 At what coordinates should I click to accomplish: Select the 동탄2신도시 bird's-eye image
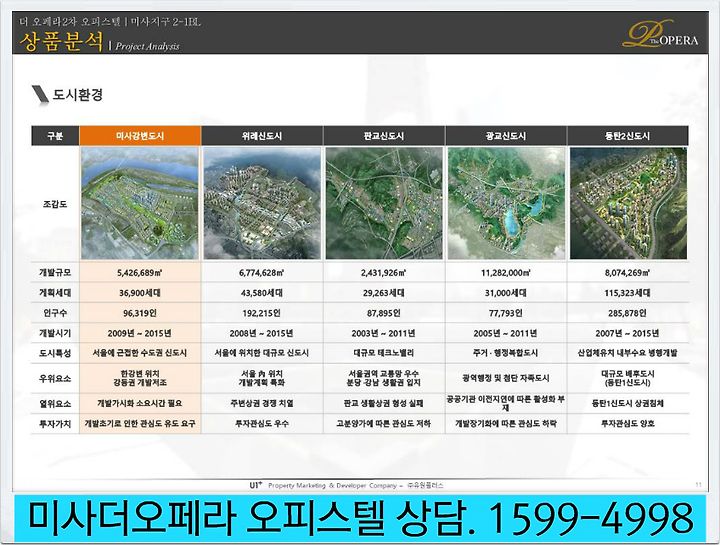(628, 203)
